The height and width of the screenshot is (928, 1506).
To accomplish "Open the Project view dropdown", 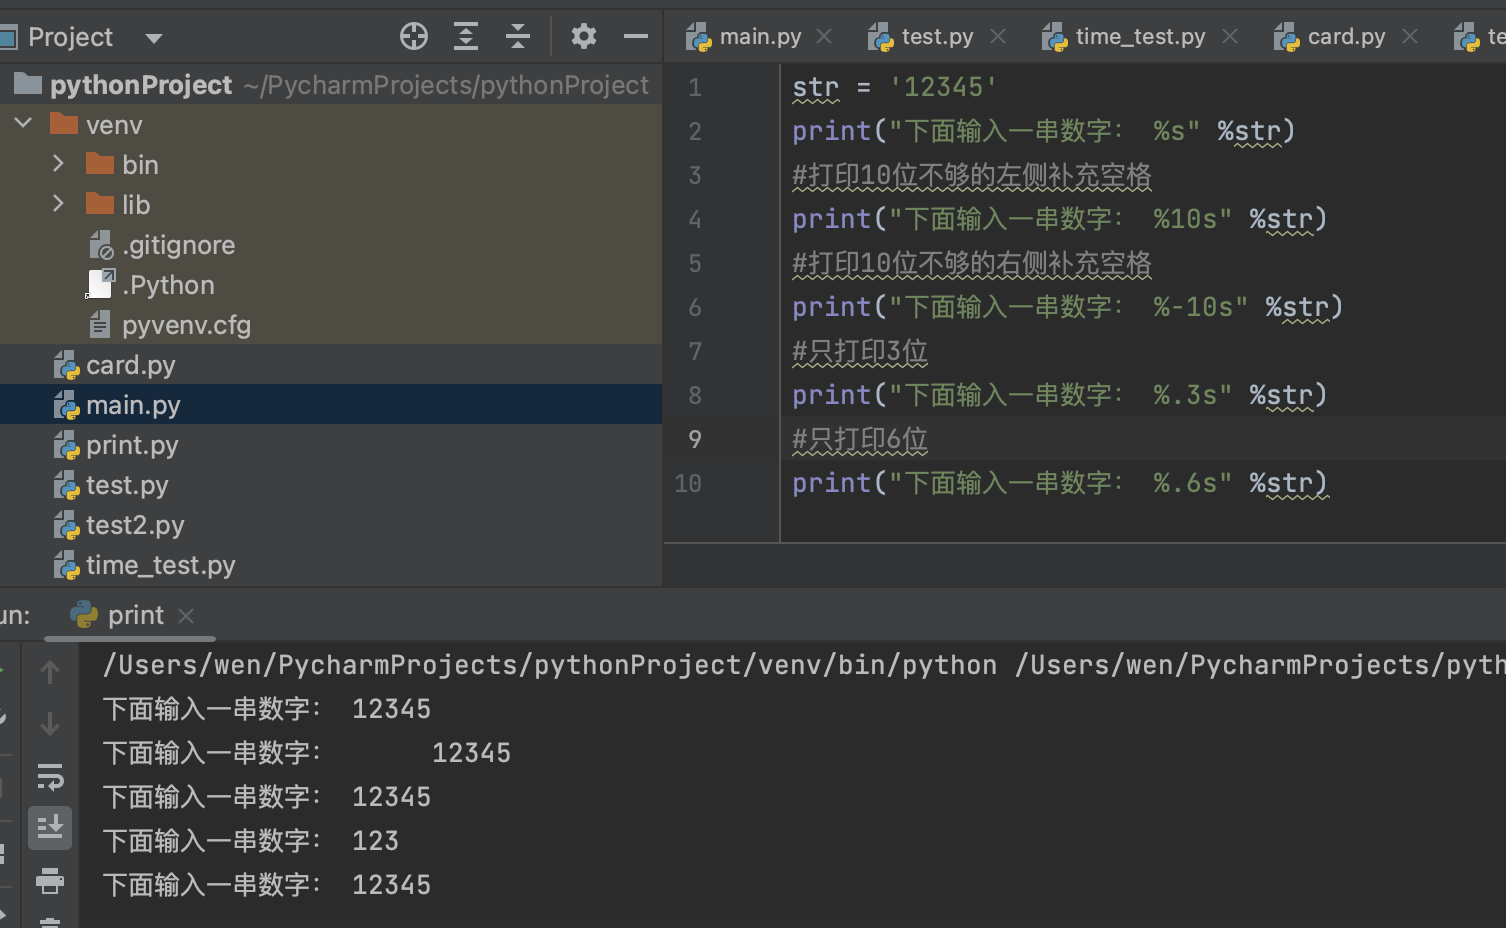I will [x=153, y=38].
